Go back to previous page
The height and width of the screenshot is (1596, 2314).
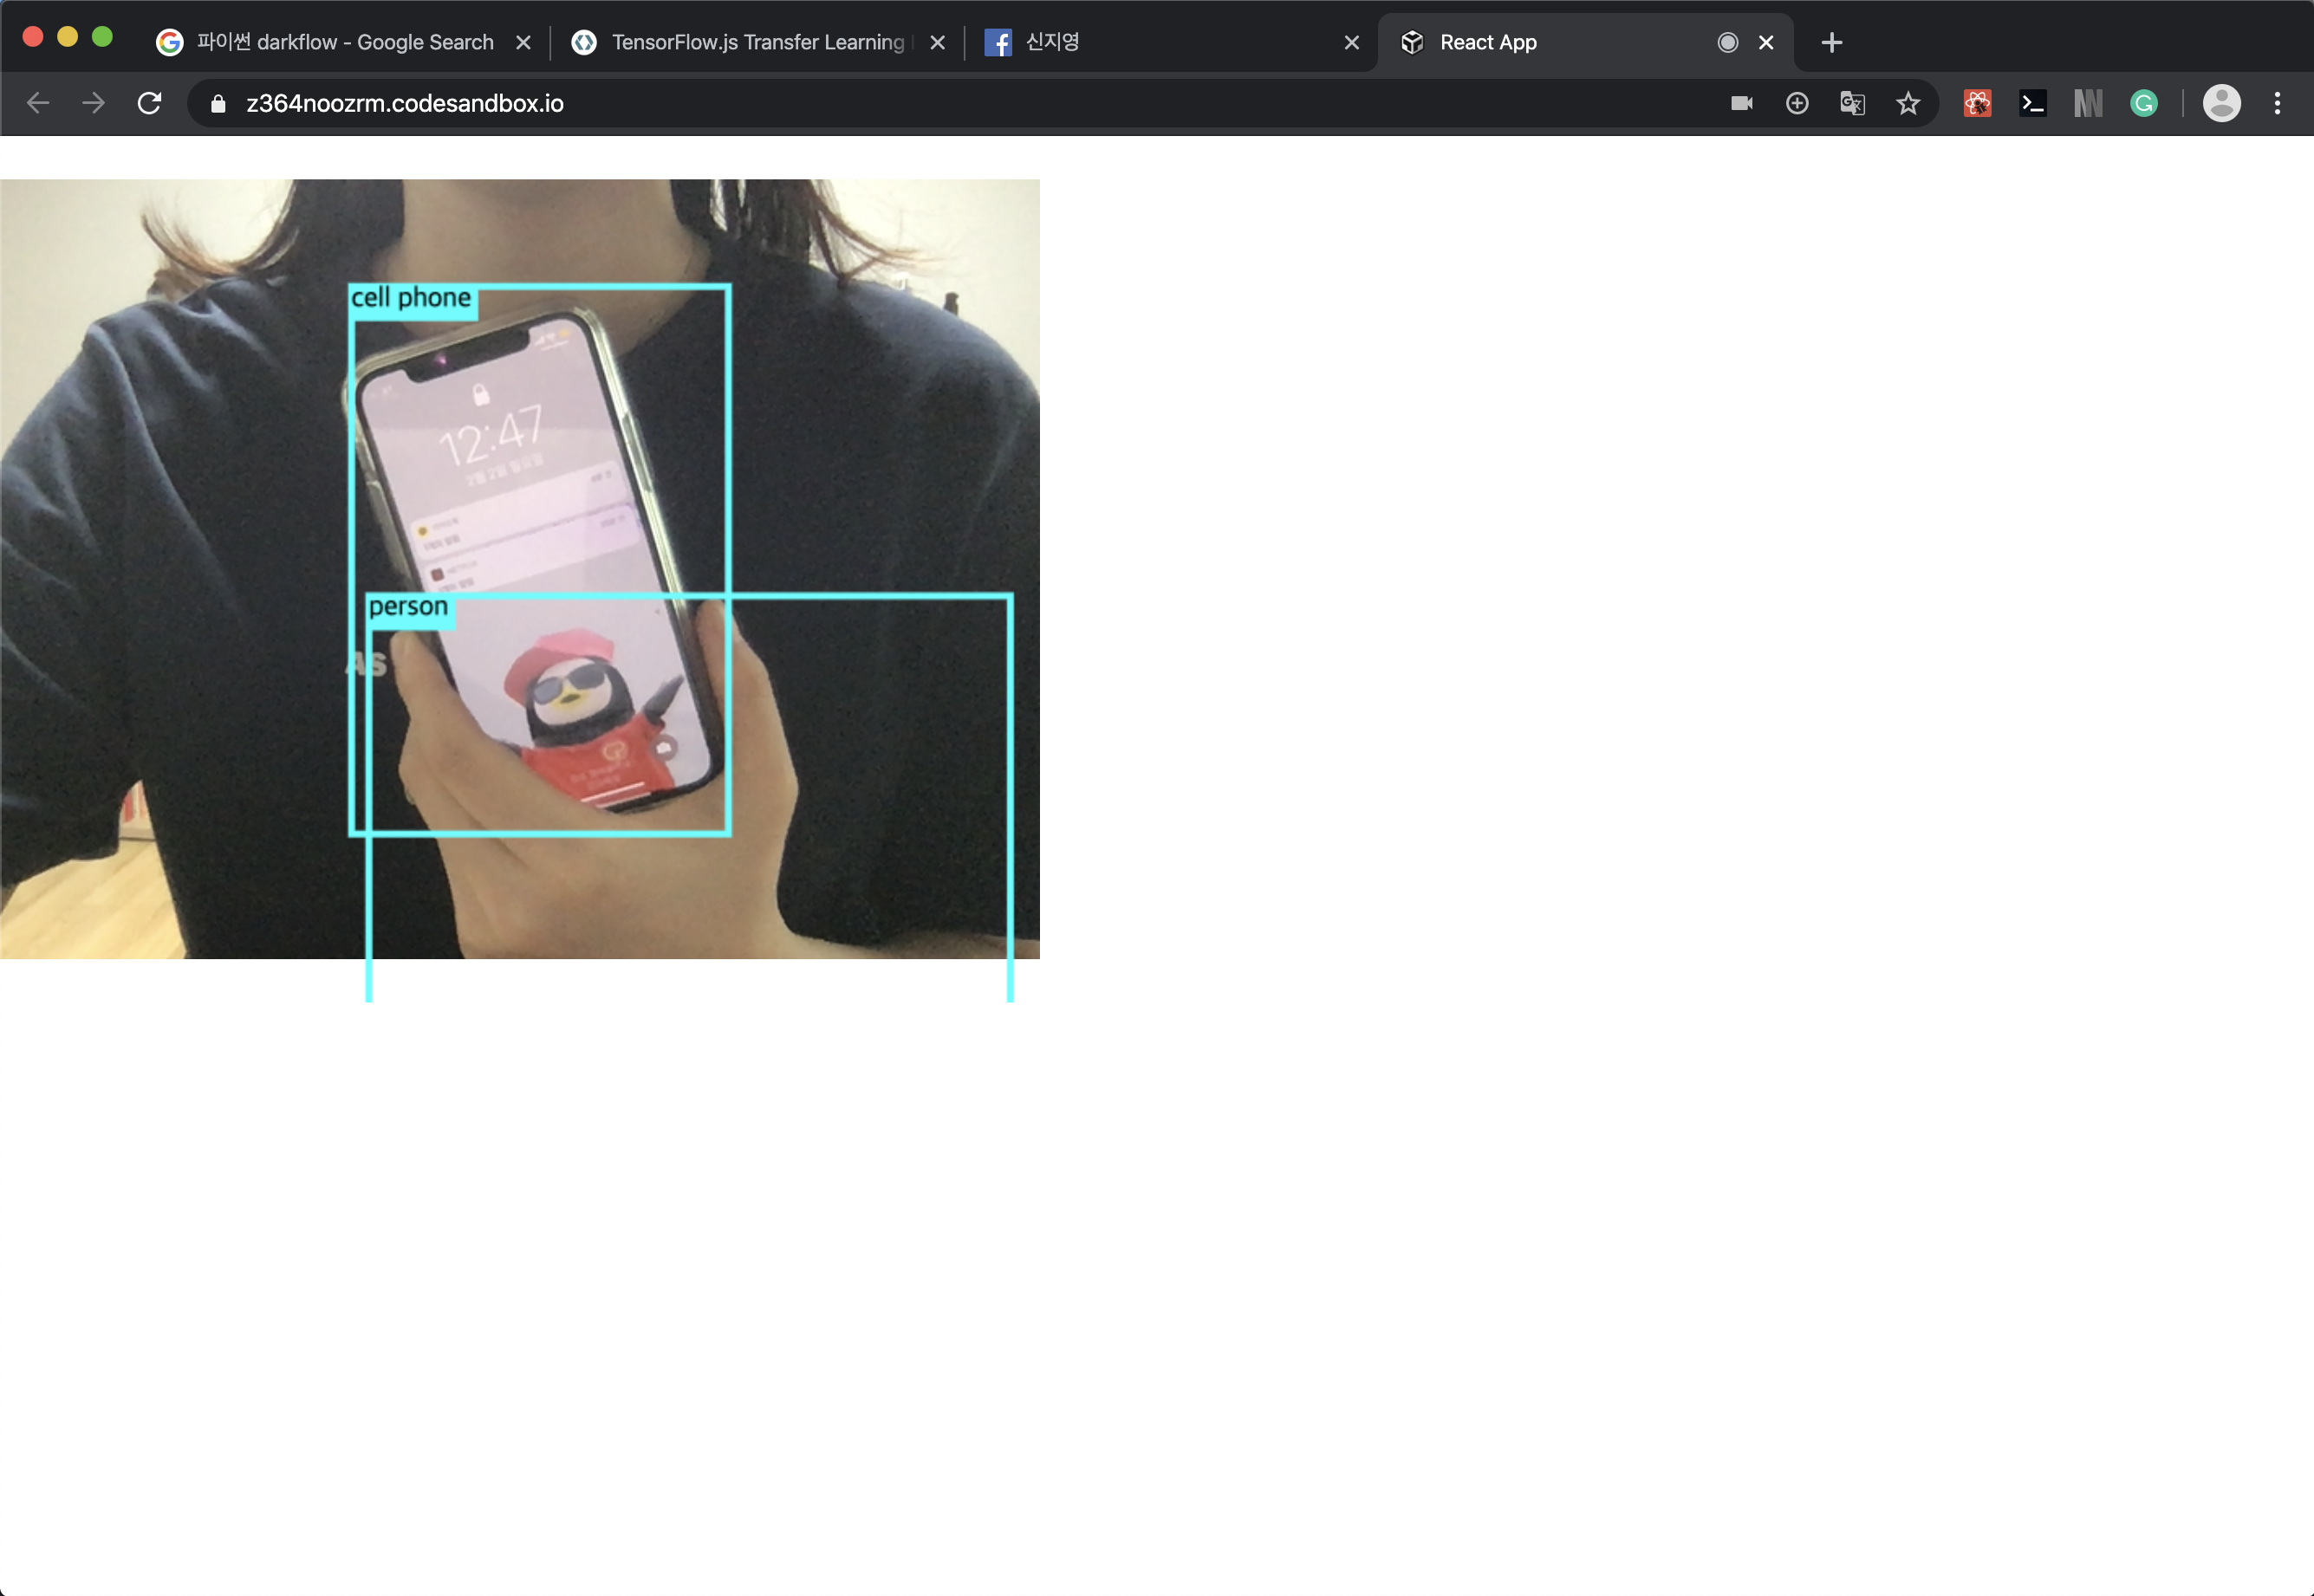[x=38, y=103]
